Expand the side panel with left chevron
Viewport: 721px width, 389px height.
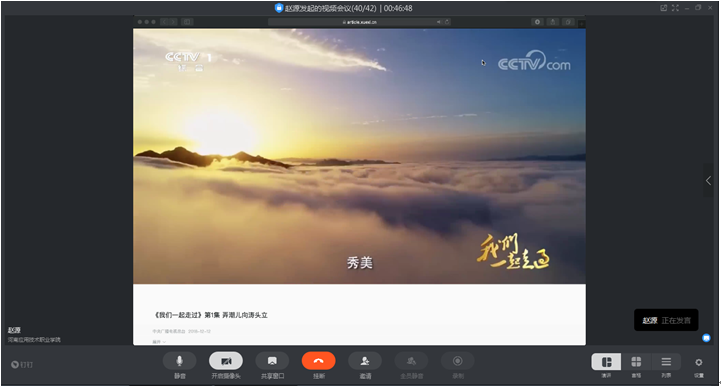(x=709, y=181)
